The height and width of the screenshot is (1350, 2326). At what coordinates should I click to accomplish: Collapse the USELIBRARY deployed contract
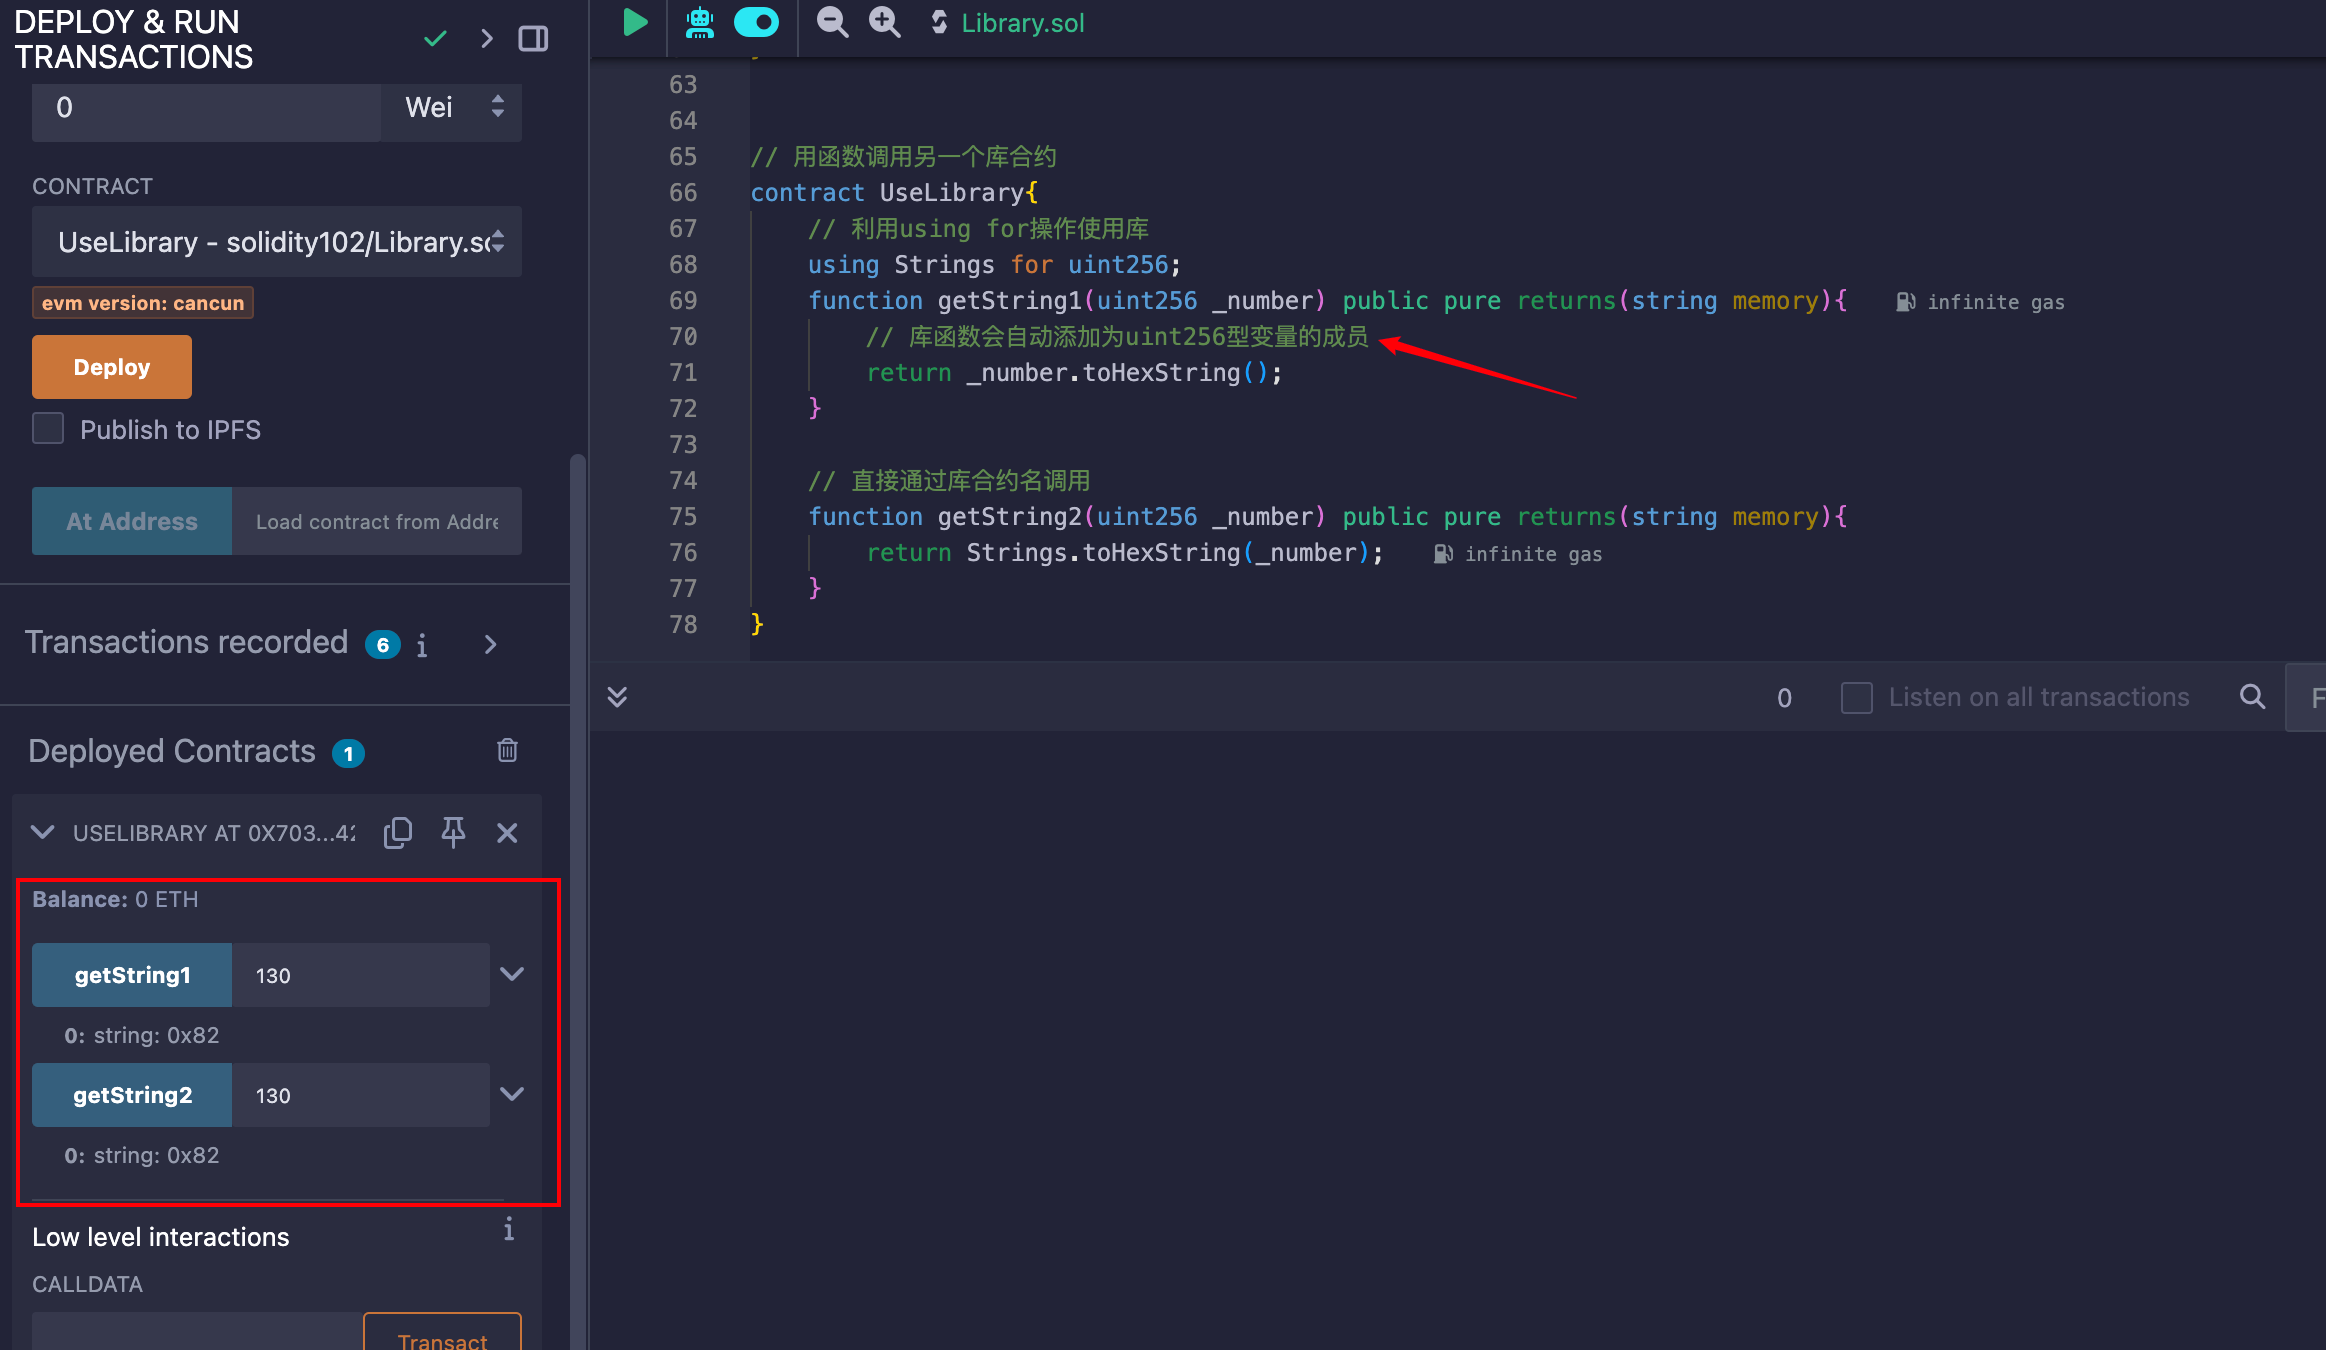click(x=42, y=832)
